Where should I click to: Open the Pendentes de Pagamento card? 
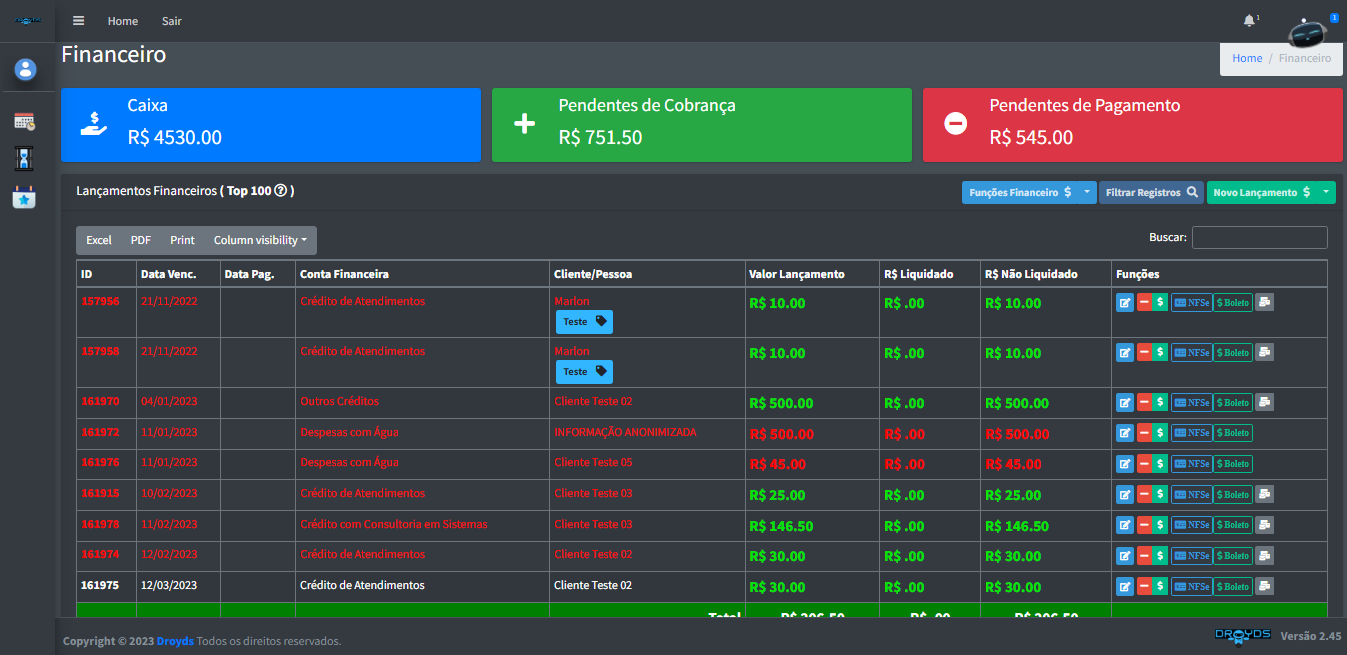(1132, 125)
